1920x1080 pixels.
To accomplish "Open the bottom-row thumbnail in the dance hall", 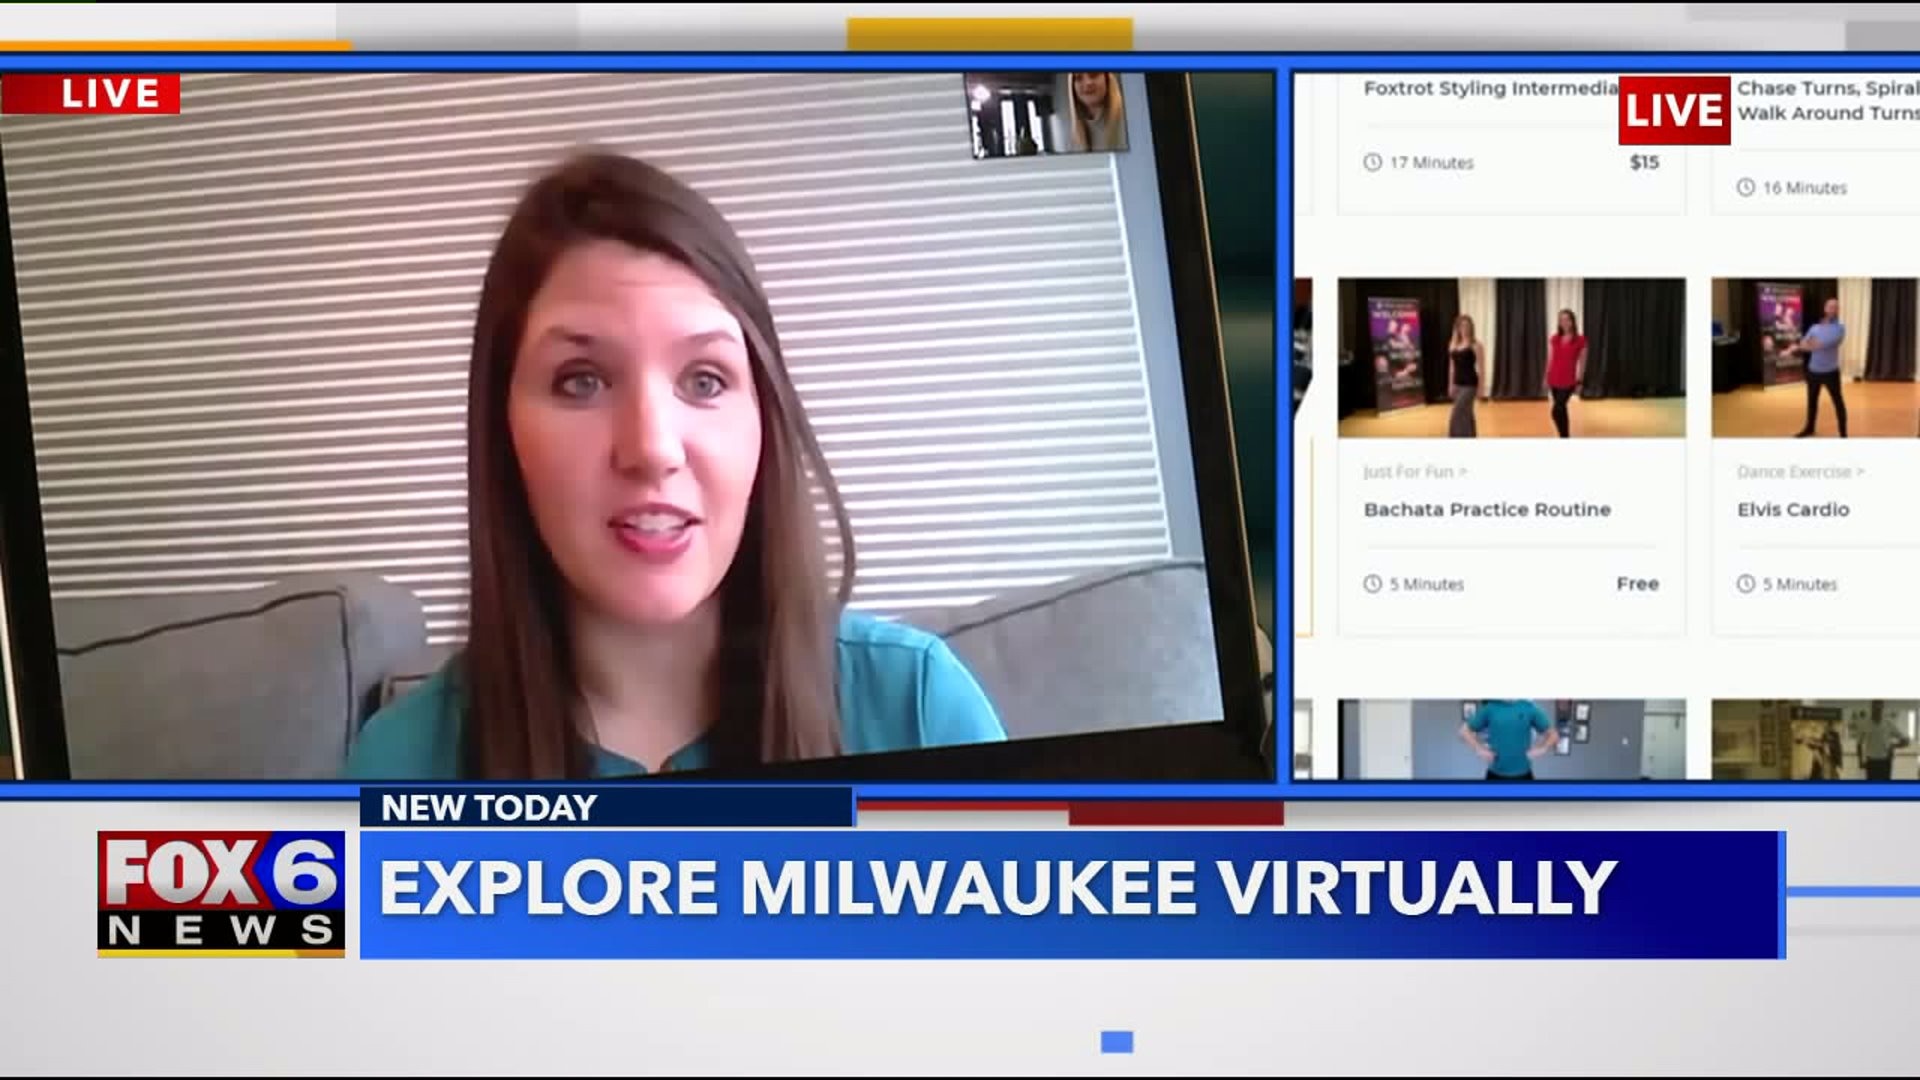I will click(1815, 739).
